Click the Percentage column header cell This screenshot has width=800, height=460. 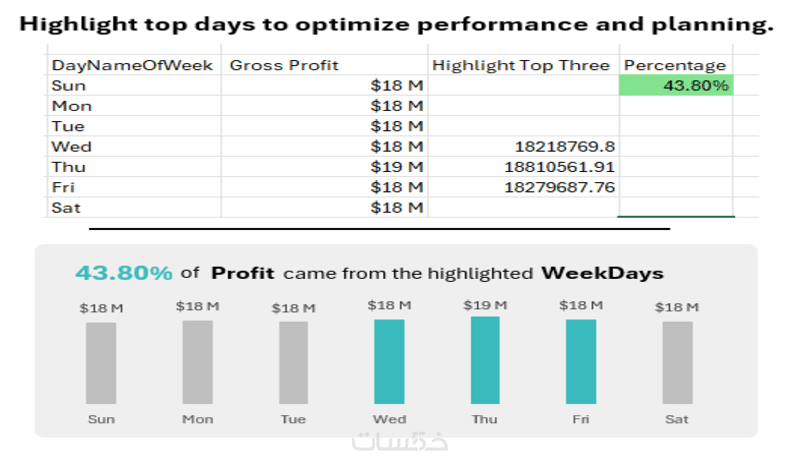click(x=675, y=65)
